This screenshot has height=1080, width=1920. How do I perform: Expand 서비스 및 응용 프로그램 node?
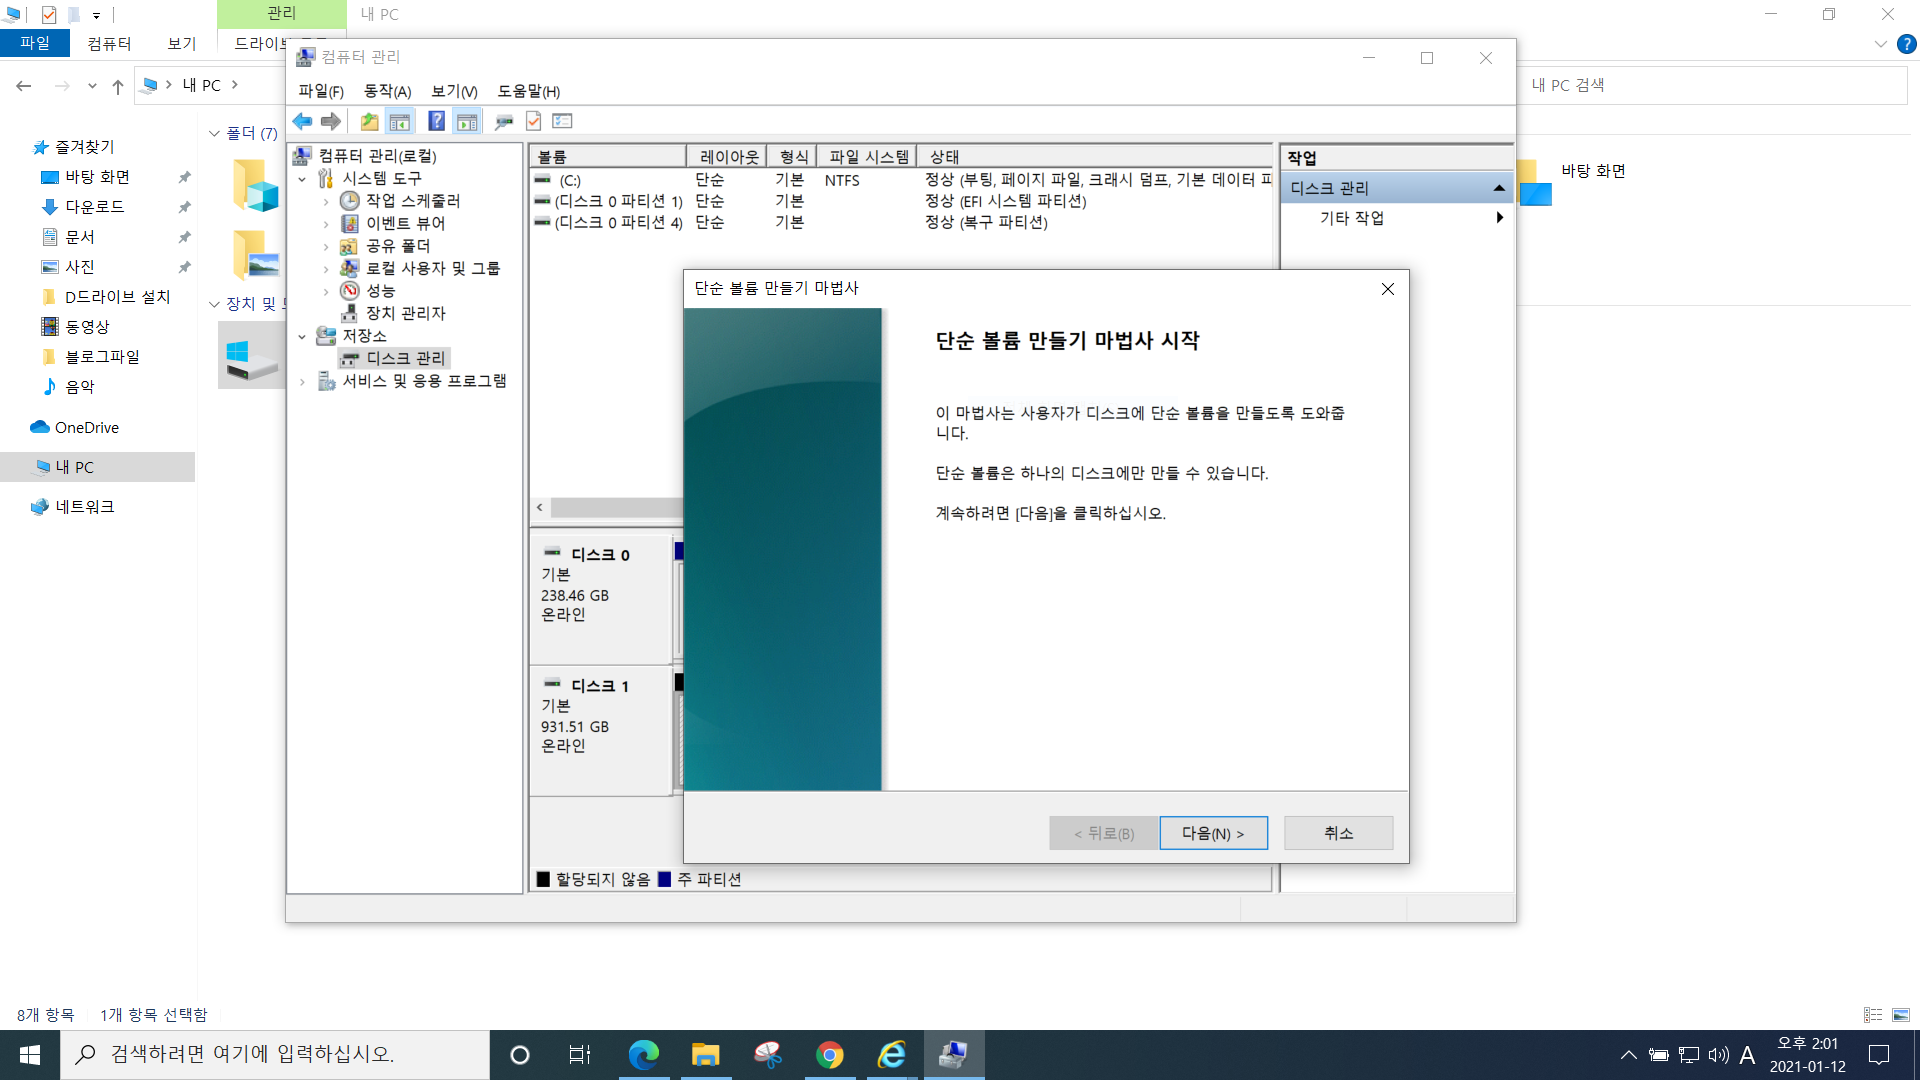(x=302, y=381)
